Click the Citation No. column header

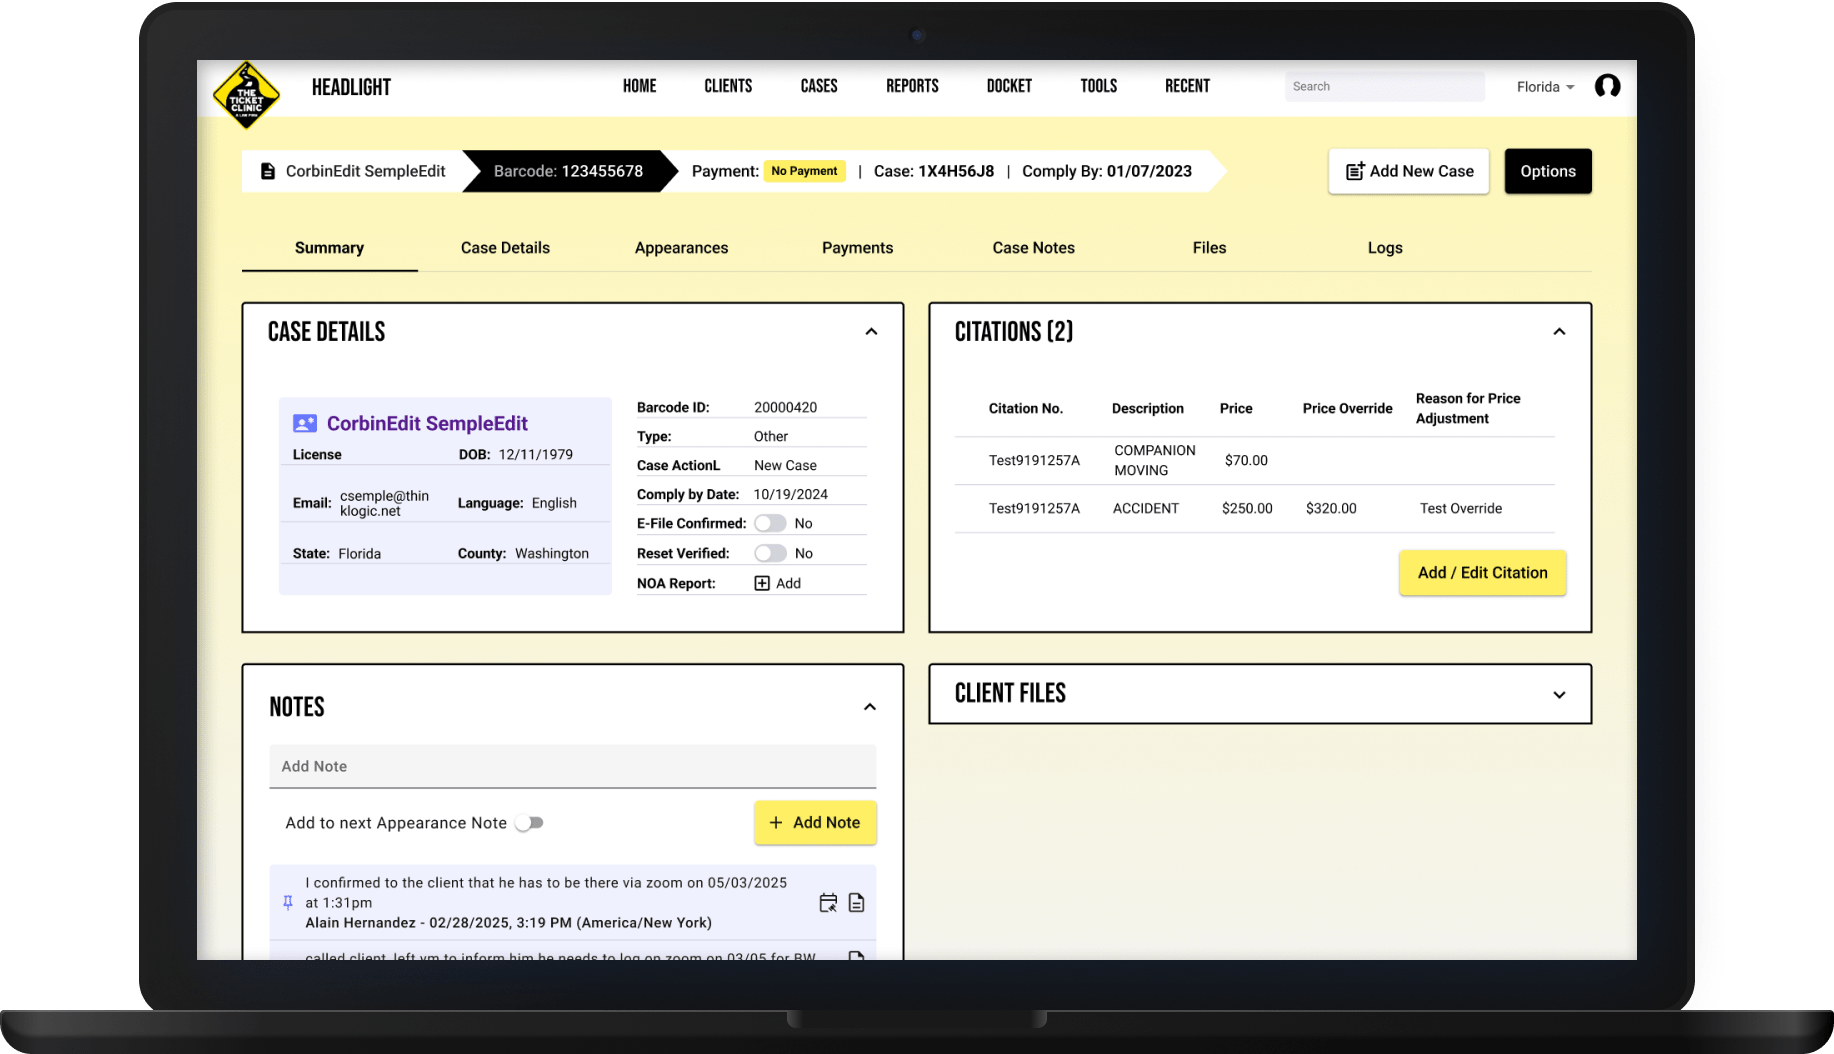pos(1025,408)
